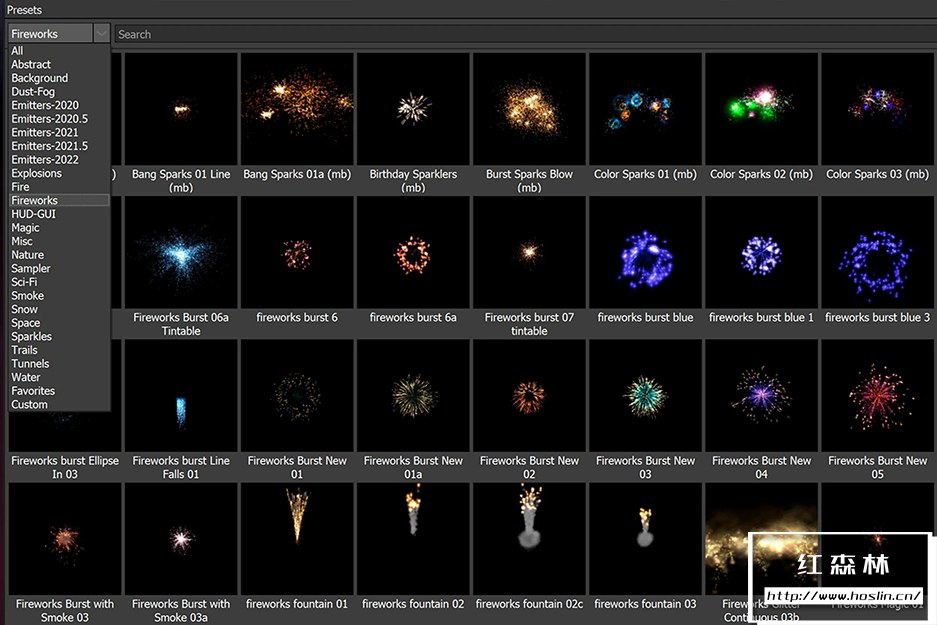Choose the fireworks fountain 01 preset
Viewport: 937px width, 625px height.
(x=297, y=539)
